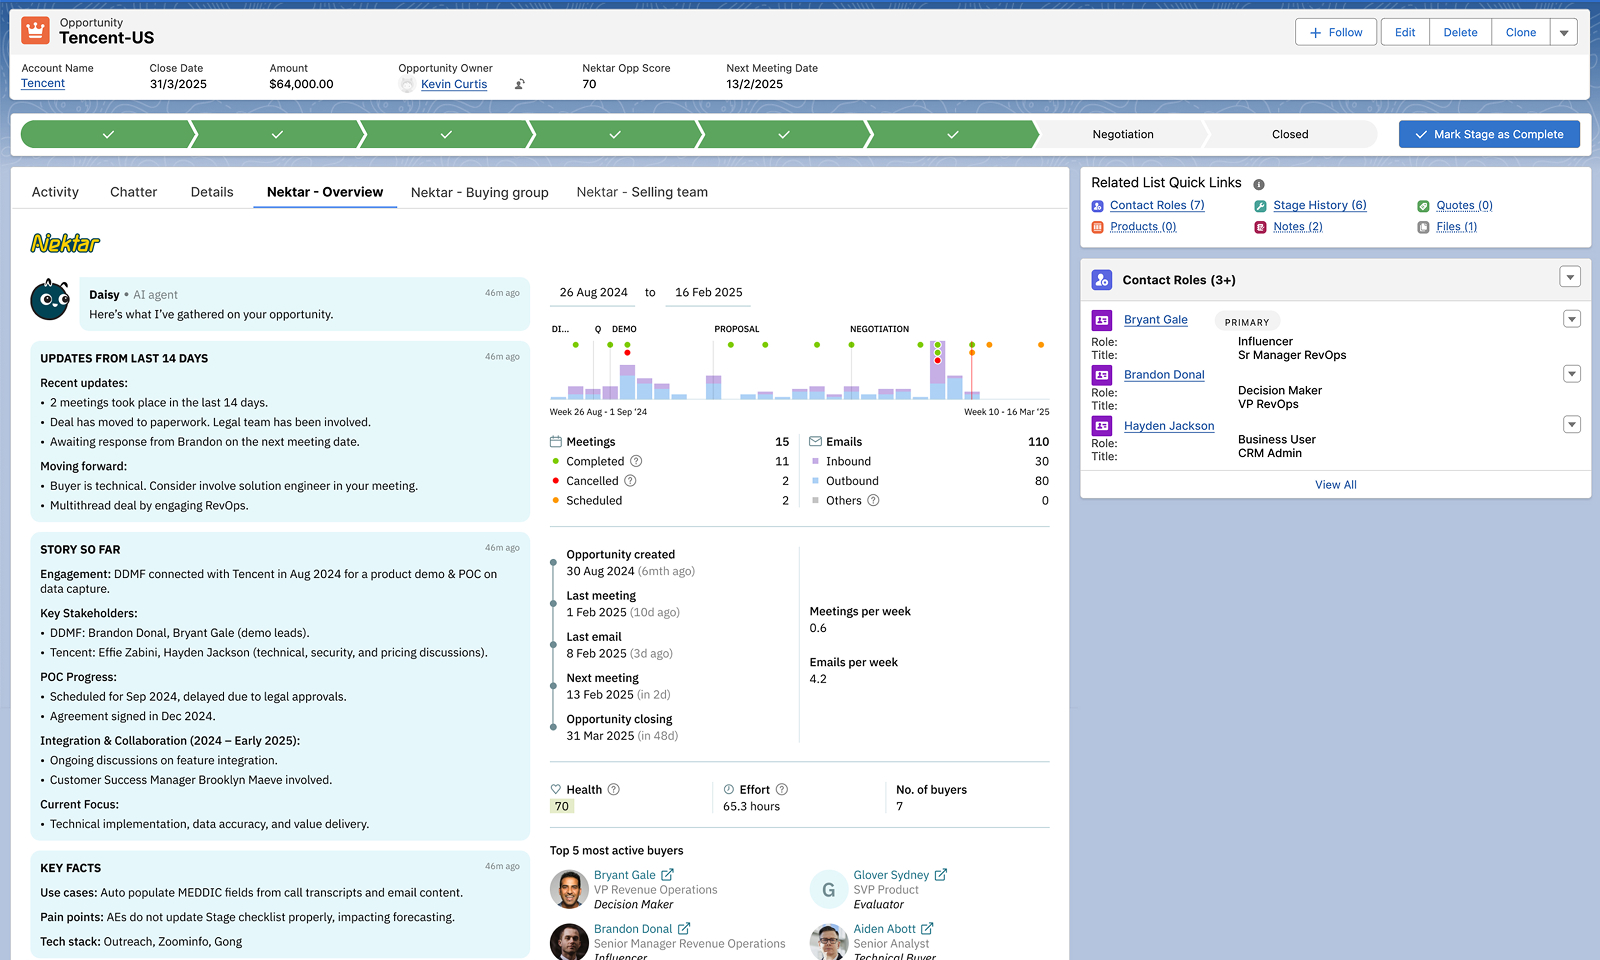Open Brandon Donal's external link icon in top buyers

tap(684, 929)
